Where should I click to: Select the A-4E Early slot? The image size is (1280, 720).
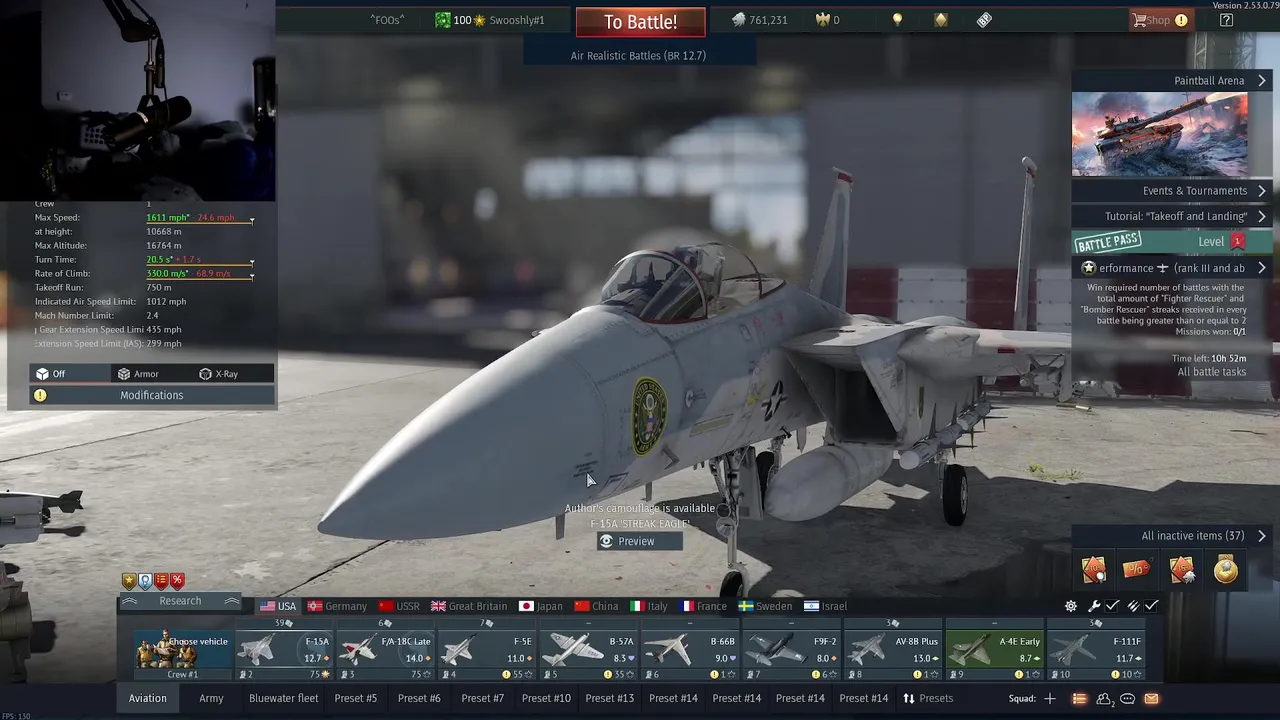[994, 650]
